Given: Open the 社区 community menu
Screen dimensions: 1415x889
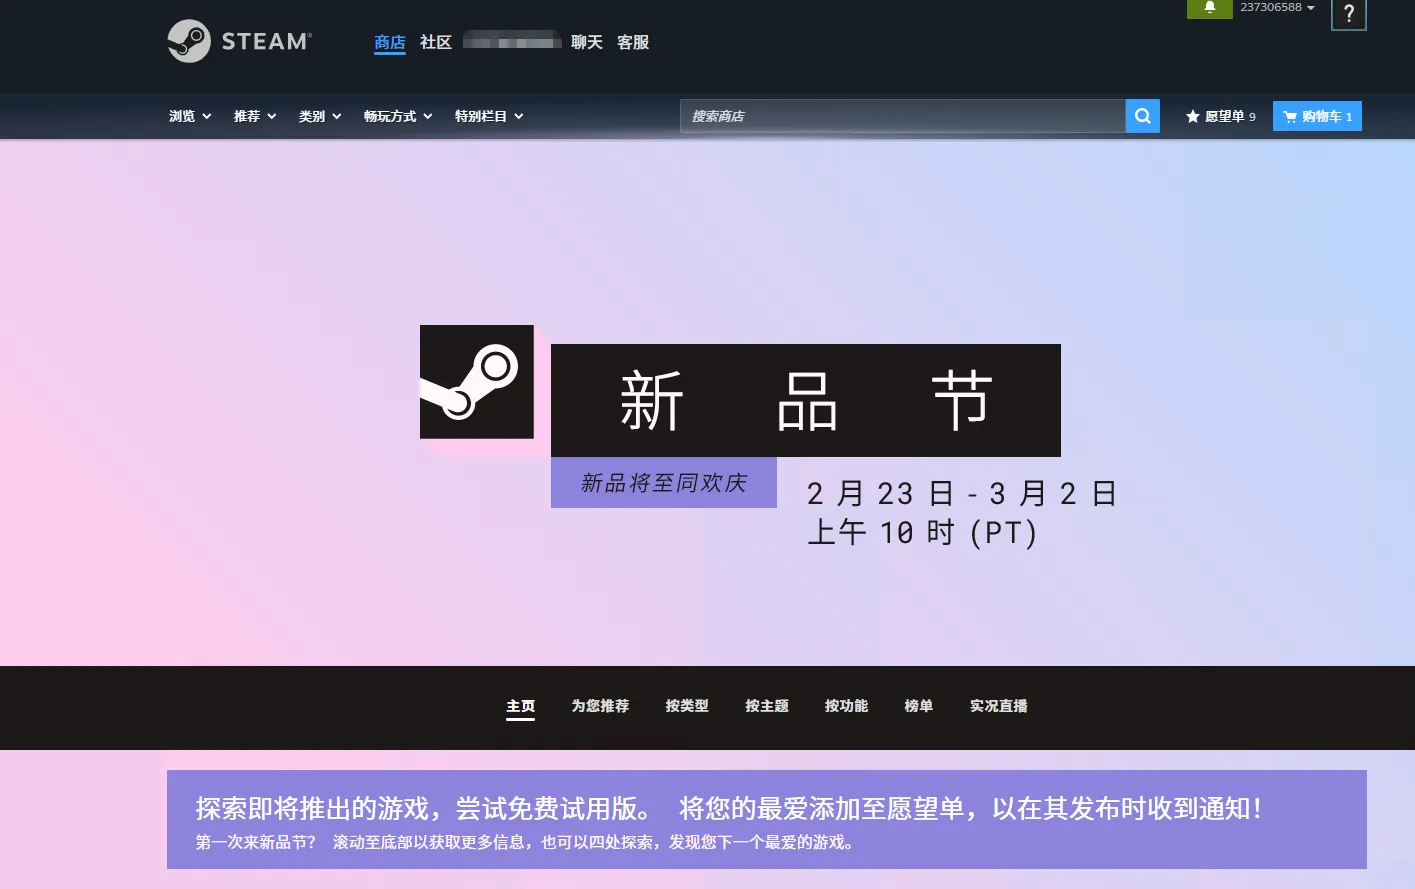Looking at the screenshot, I should (x=436, y=42).
